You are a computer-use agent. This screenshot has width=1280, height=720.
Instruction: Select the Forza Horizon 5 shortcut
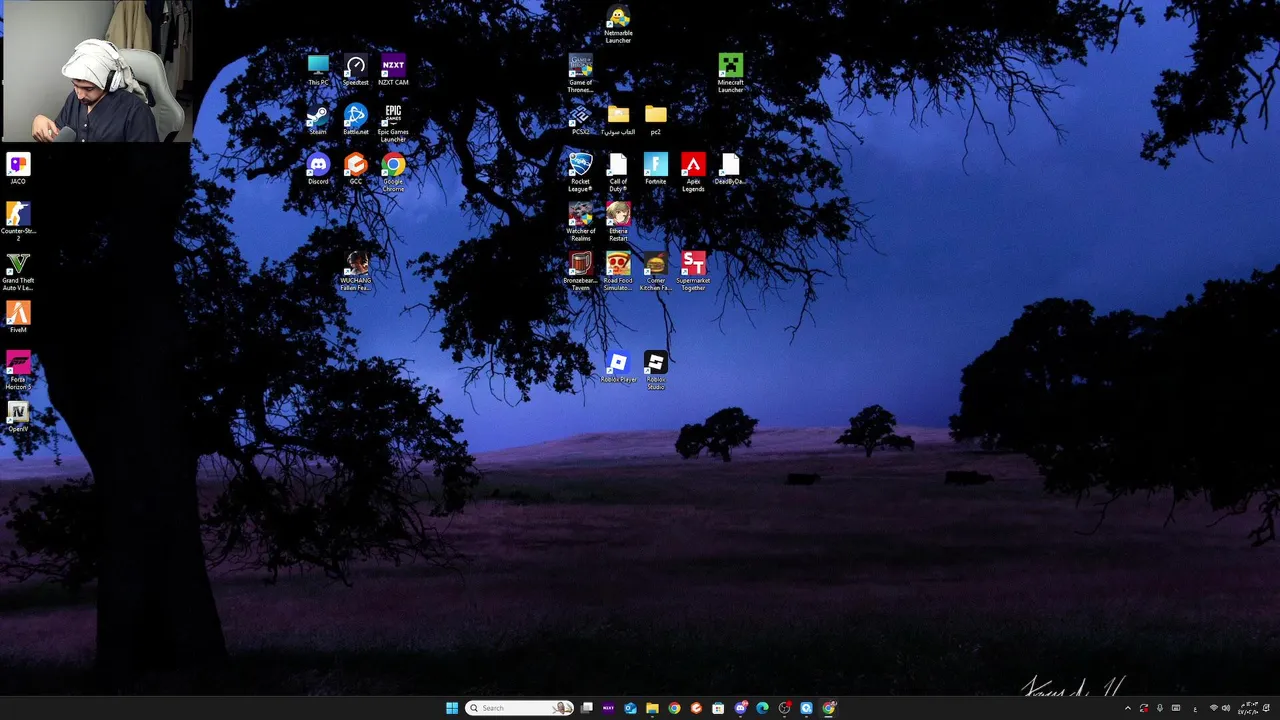(18, 370)
